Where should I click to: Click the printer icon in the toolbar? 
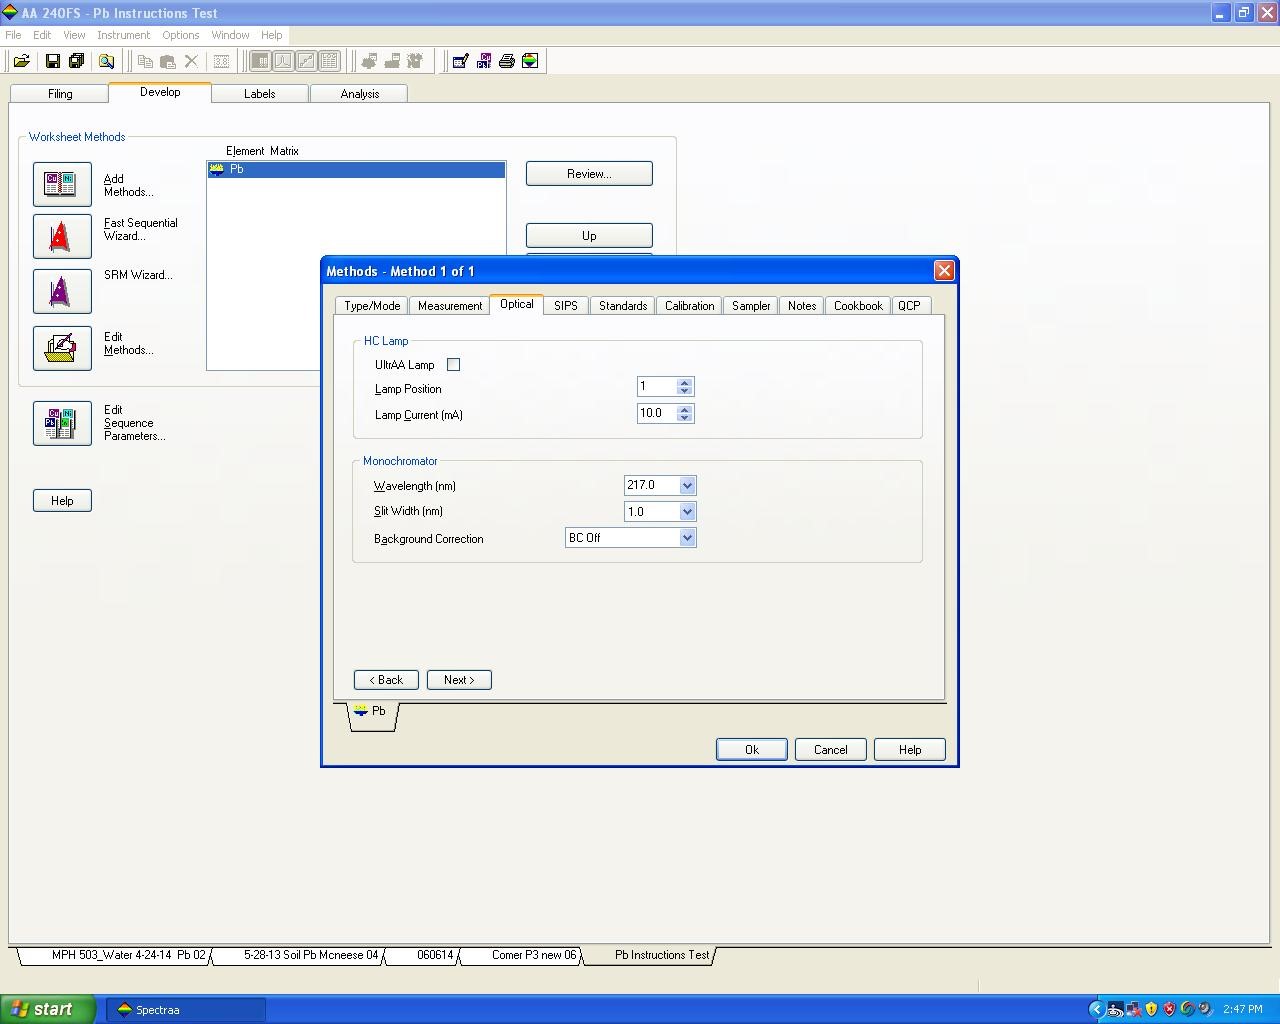pos(507,61)
